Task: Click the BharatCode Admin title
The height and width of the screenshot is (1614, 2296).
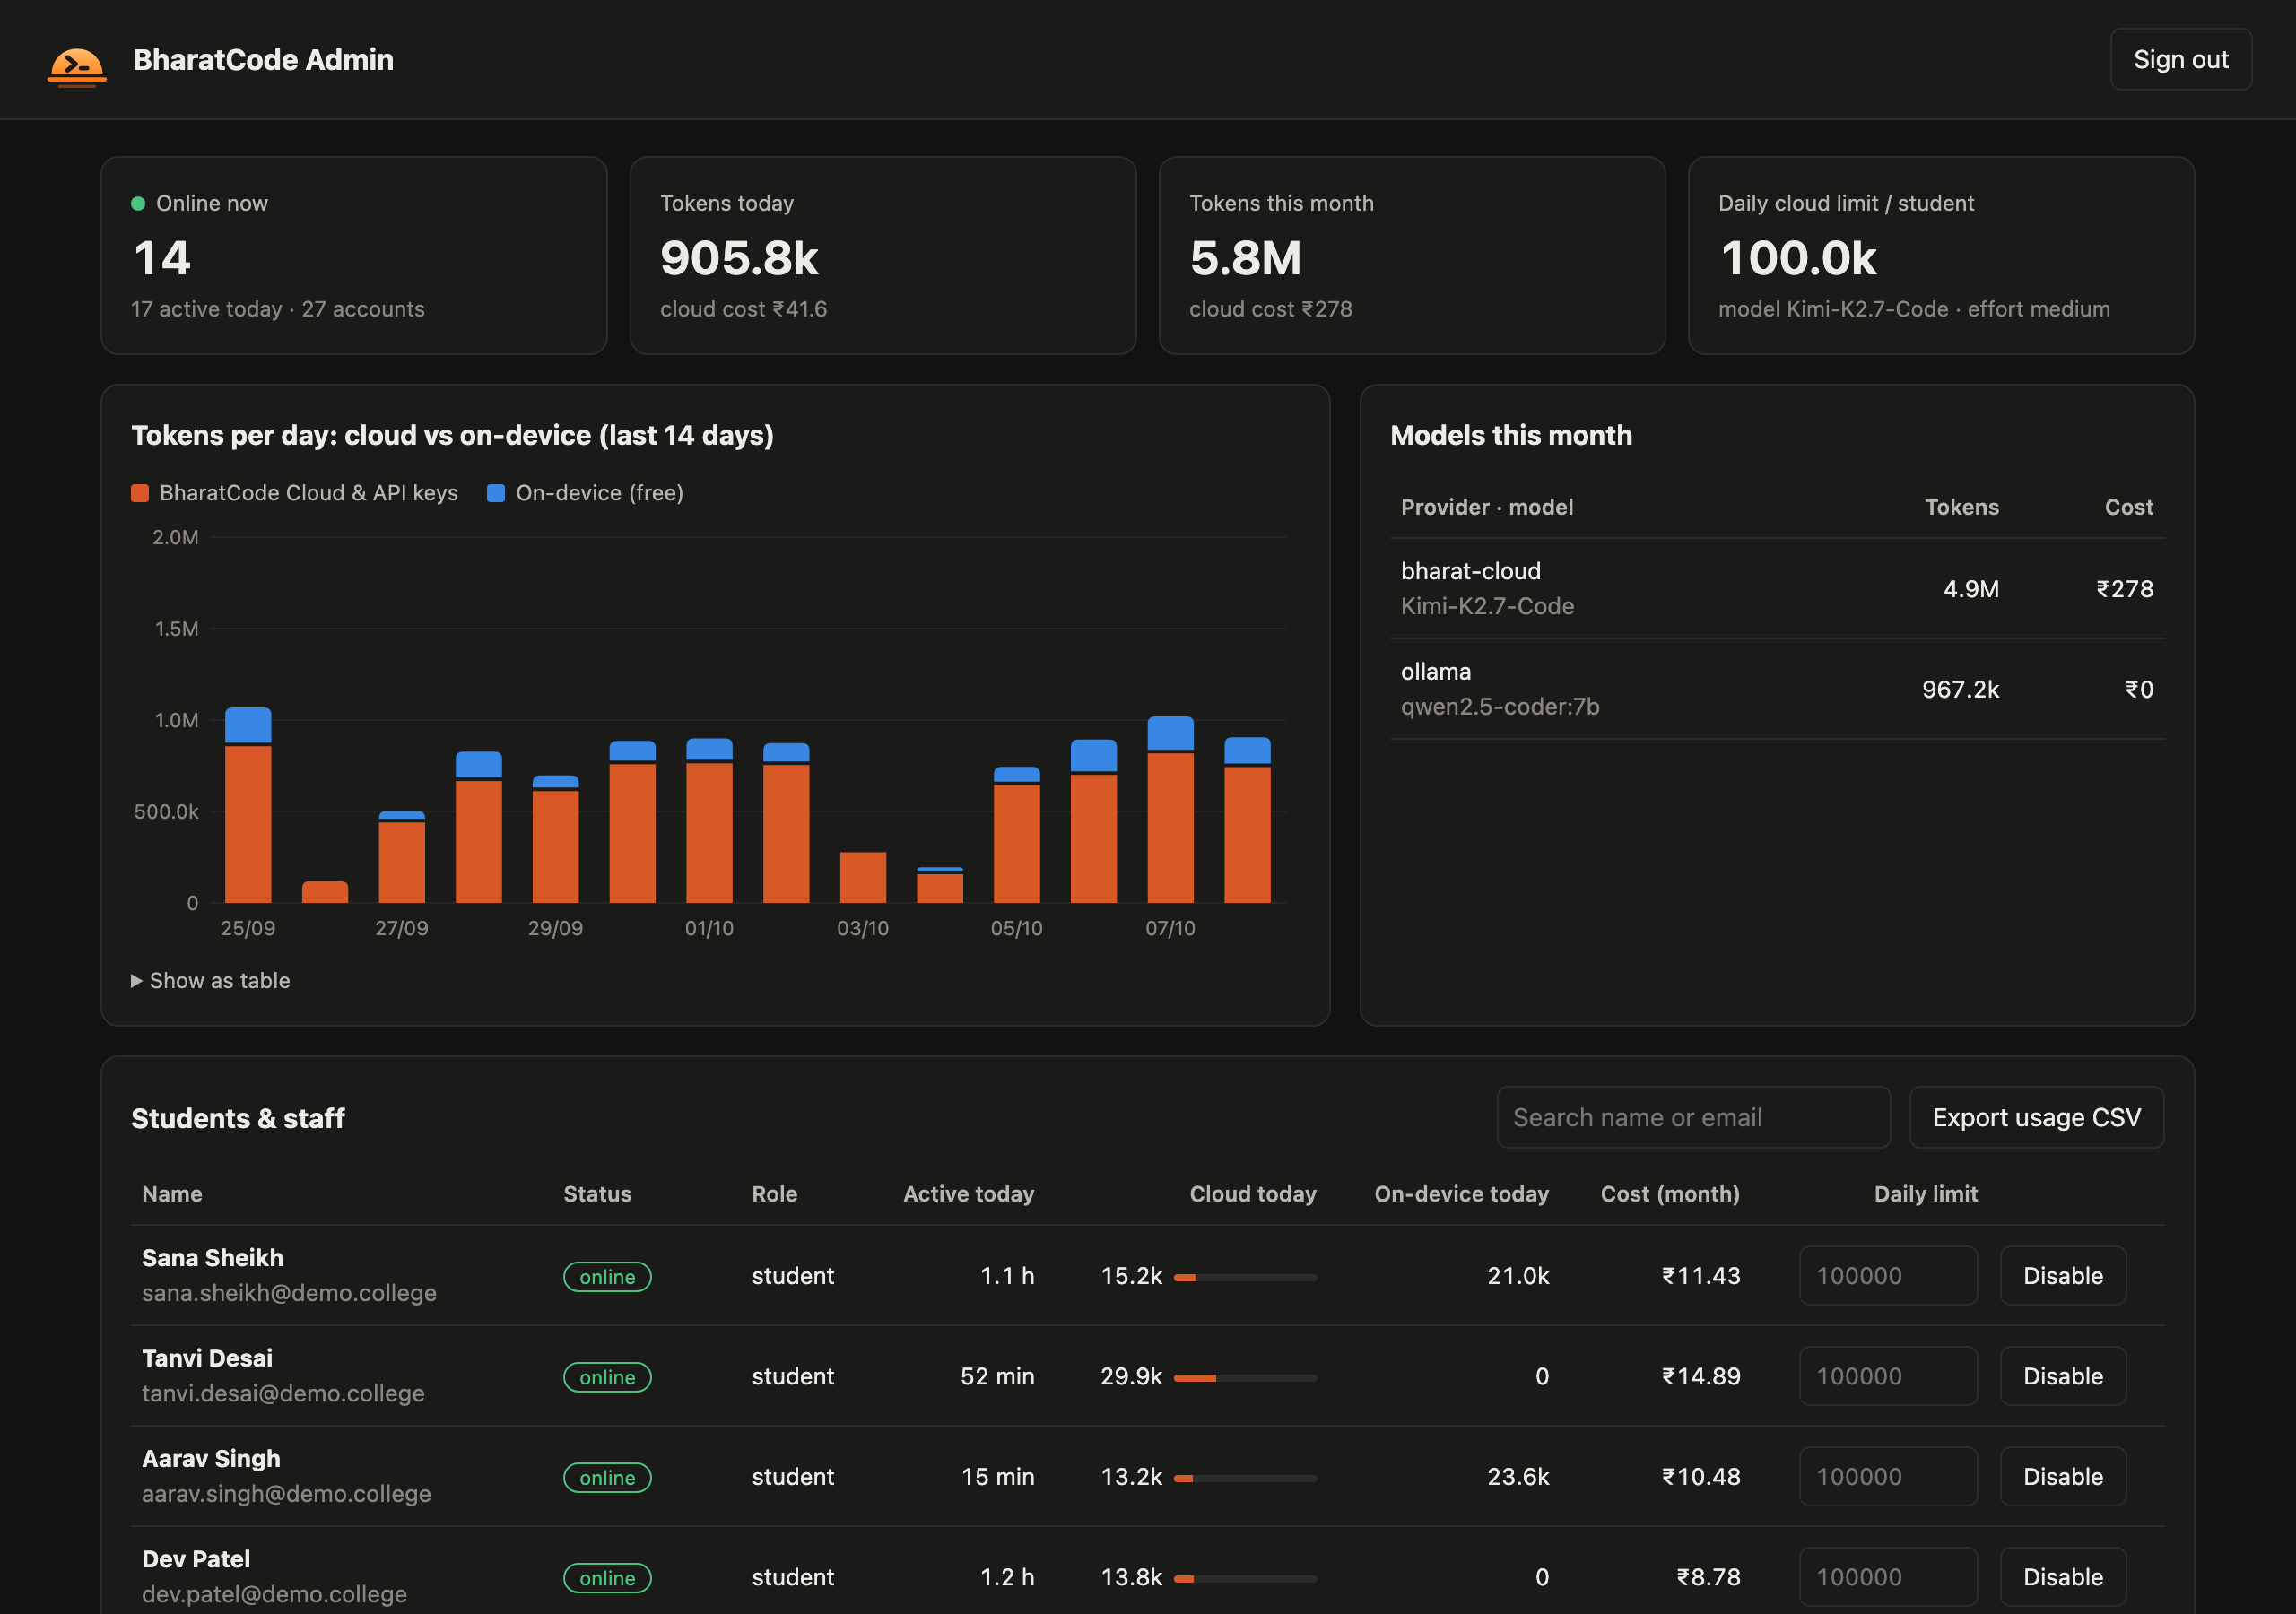Action: coord(263,60)
